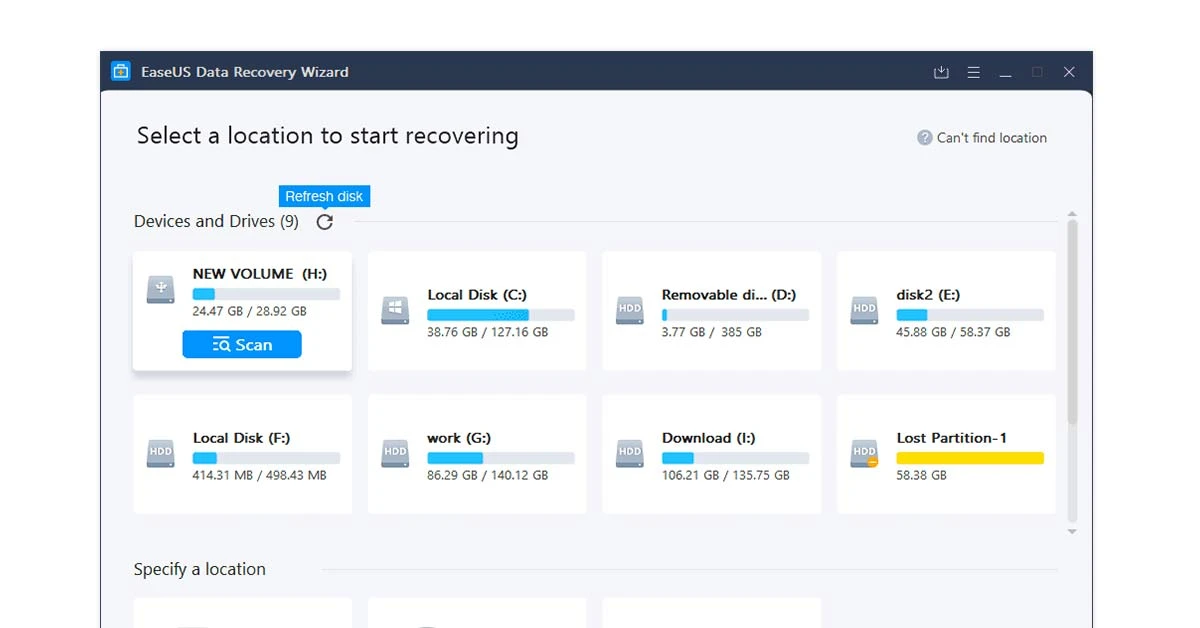Viewport: 1200px width, 628px height.
Task: Click the blue capacity bar on disk2 (E:)
Action: coord(911,314)
